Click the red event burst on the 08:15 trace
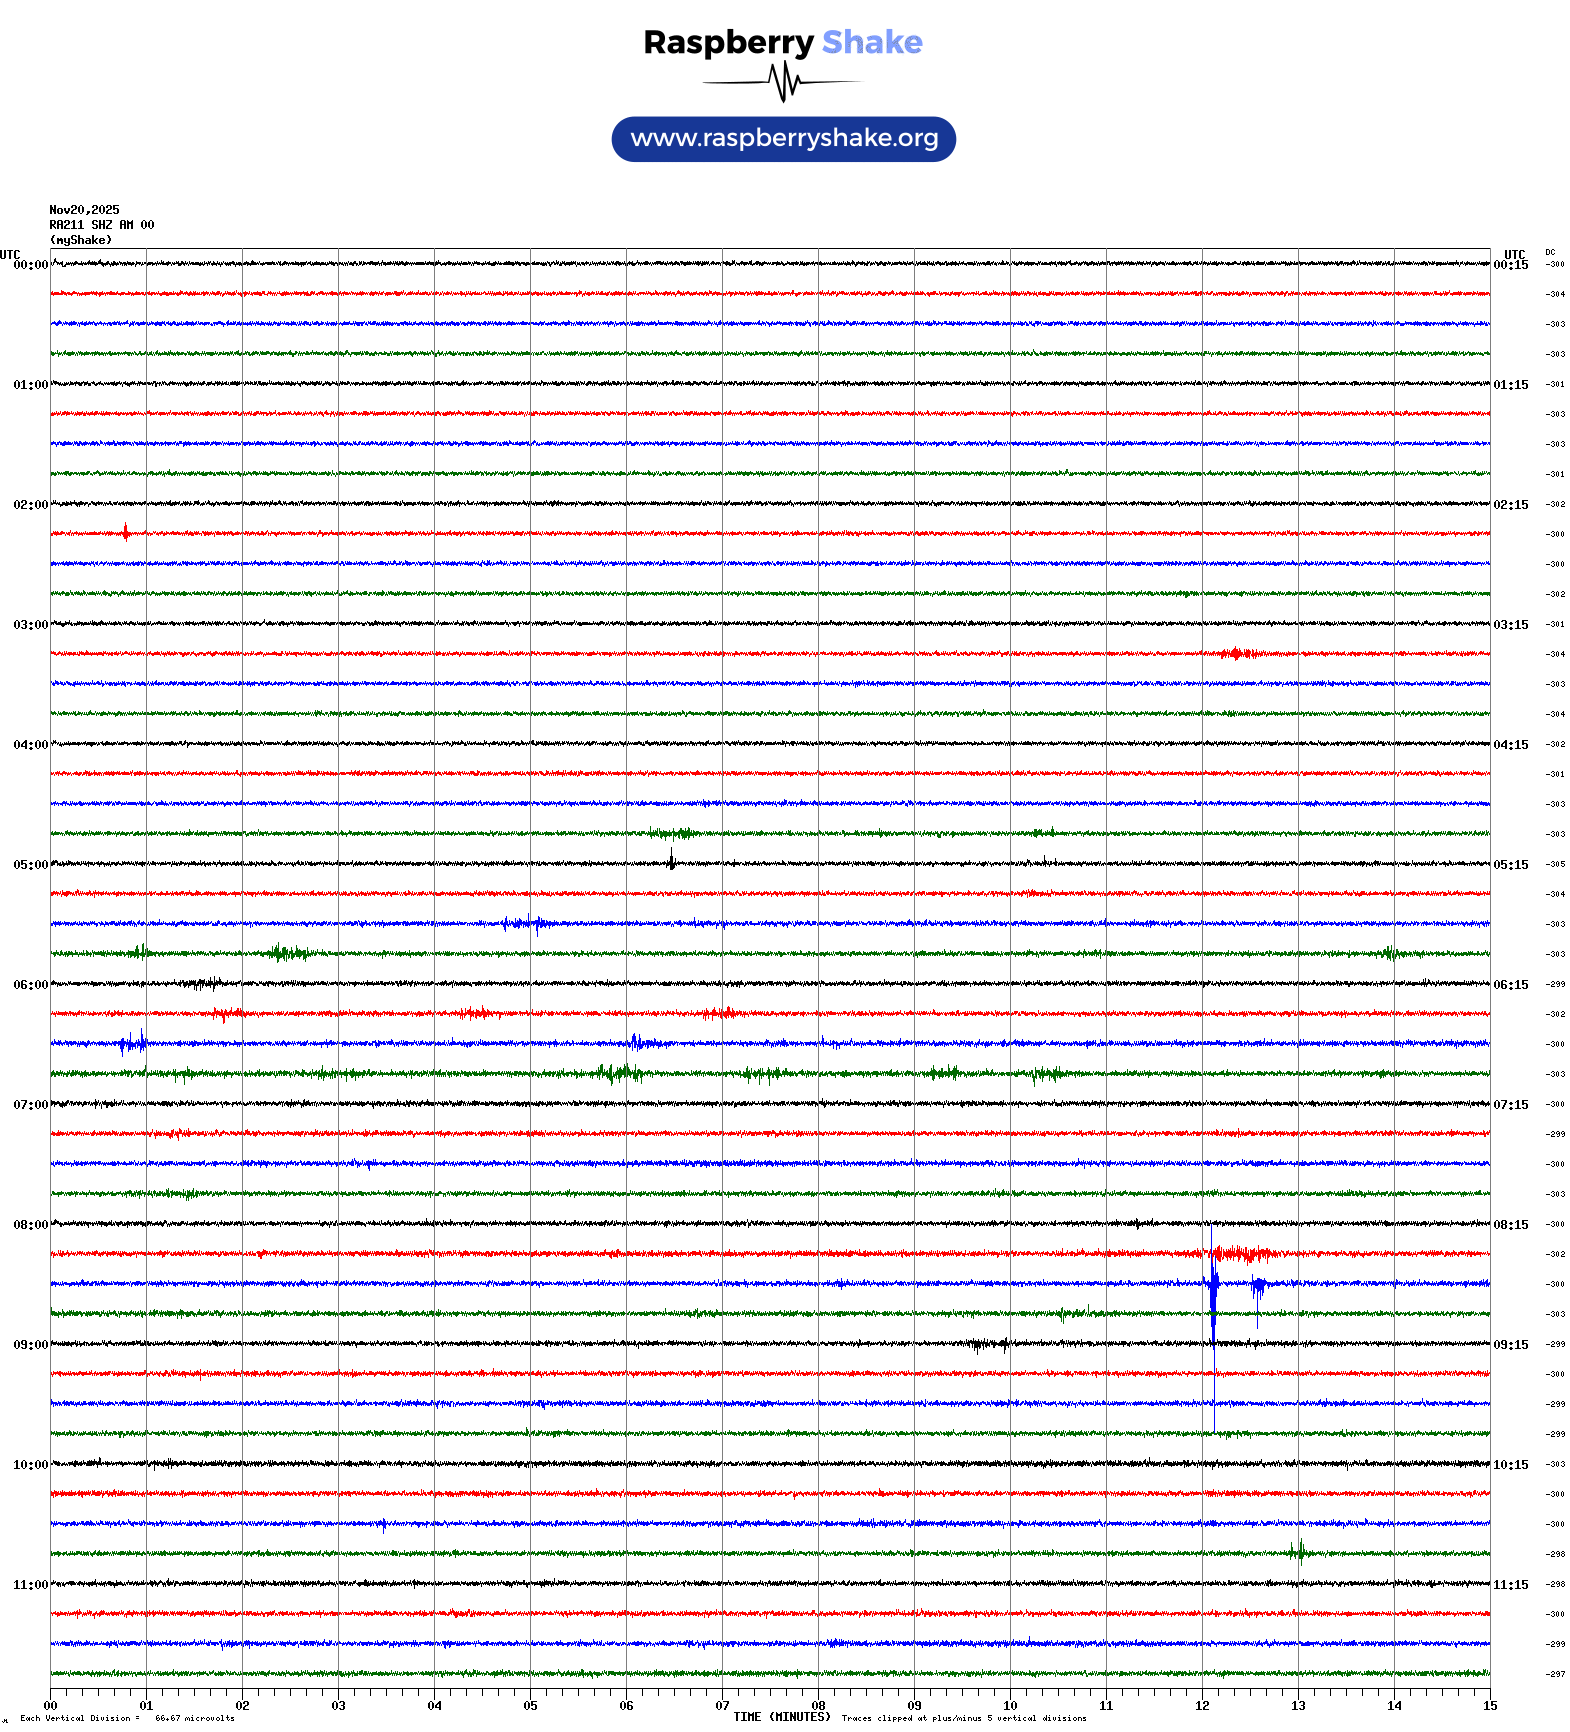Image resolution: width=1570 pixels, height=1732 pixels. click(x=1238, y=1253)
